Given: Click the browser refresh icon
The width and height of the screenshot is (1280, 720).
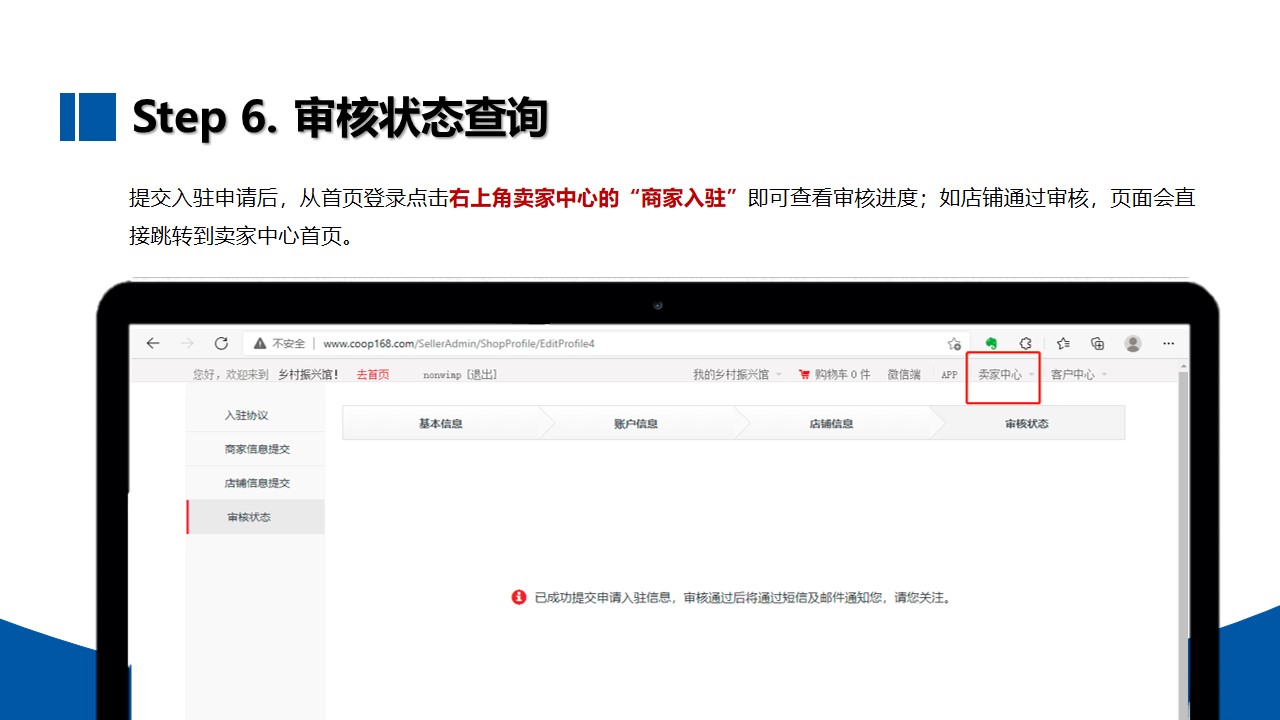Looking at the screenshot, I should coord(221,343).
